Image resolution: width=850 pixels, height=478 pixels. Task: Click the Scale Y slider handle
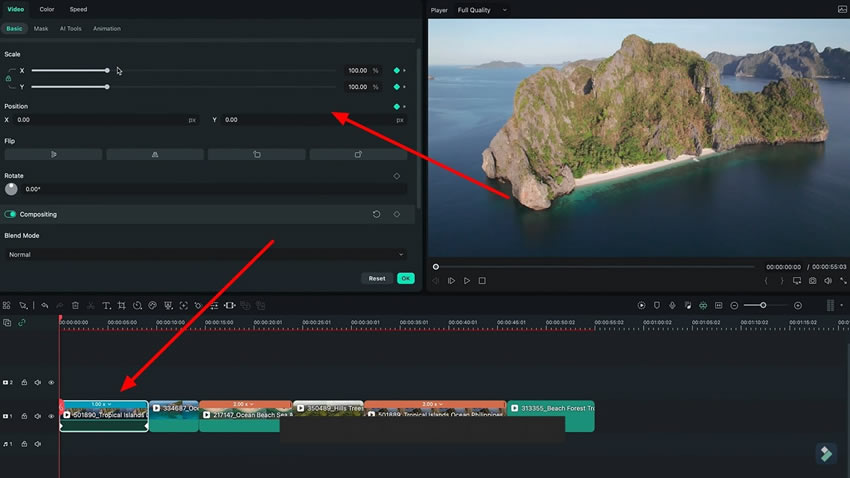(x=107, y=87)
